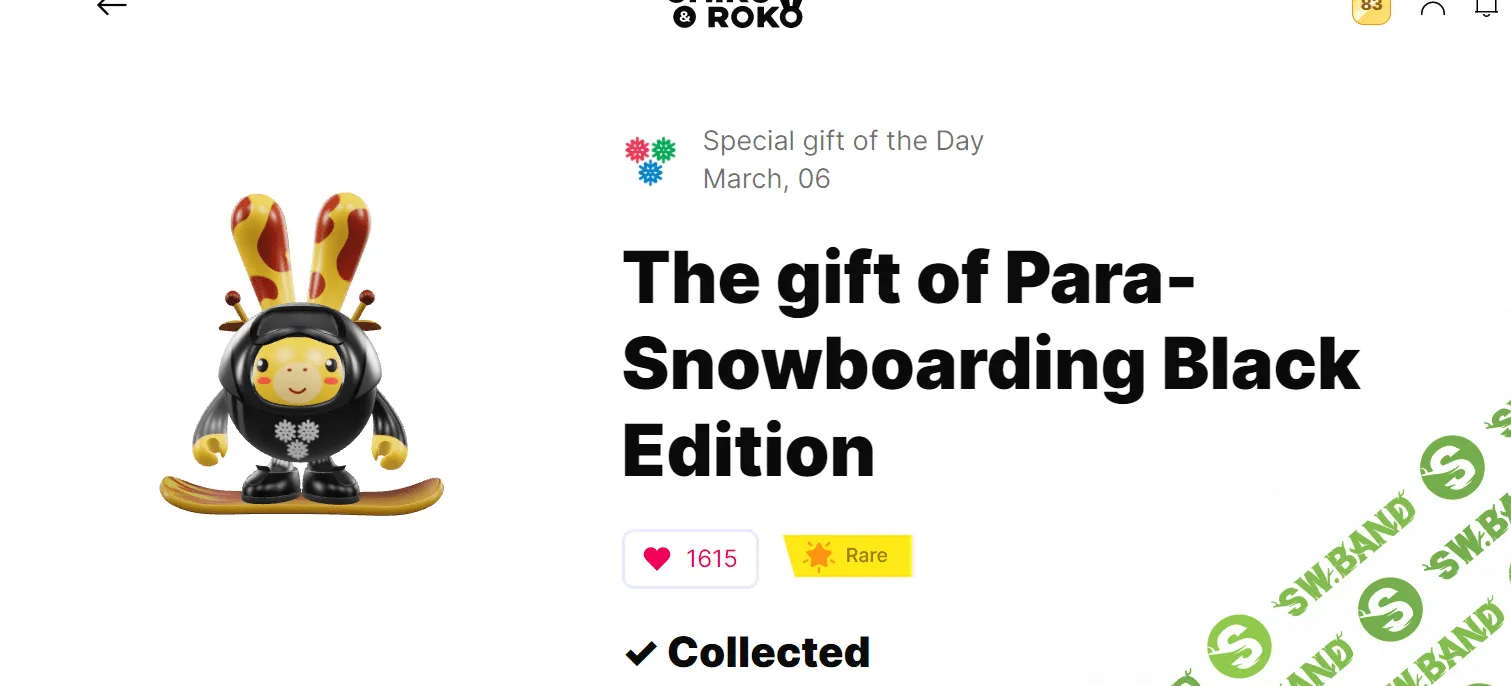Click the snowflake emblem on mascot's suit

297,438
